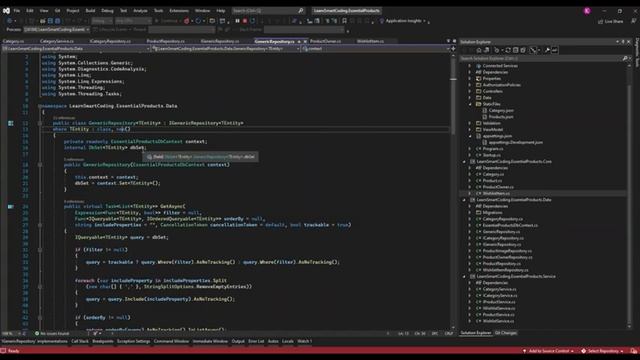This screenshot has width=640, height=360.
Task: Open the File menu
Action: pos(17,11)
